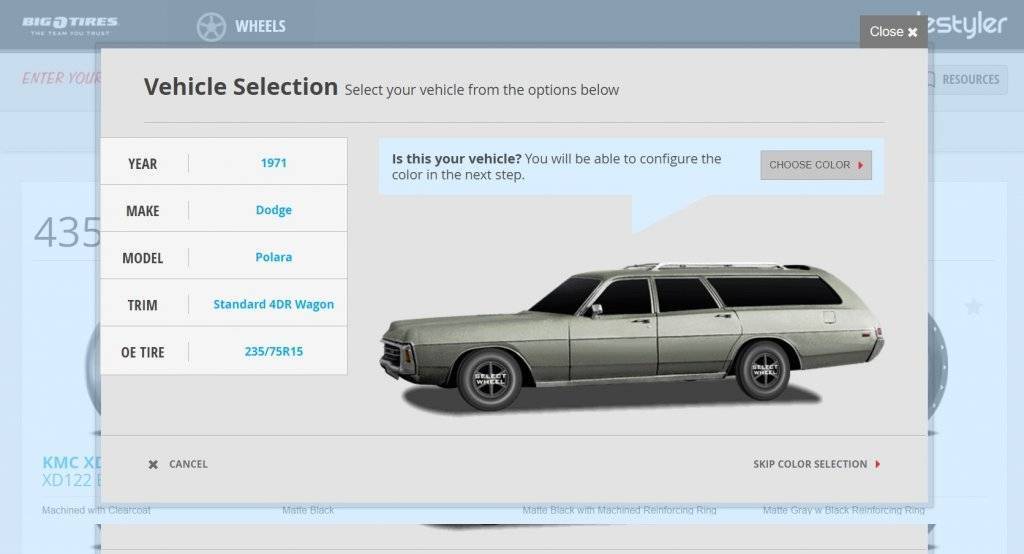Change the model value Polara
1024x554 pixels.
click(273, 257)
